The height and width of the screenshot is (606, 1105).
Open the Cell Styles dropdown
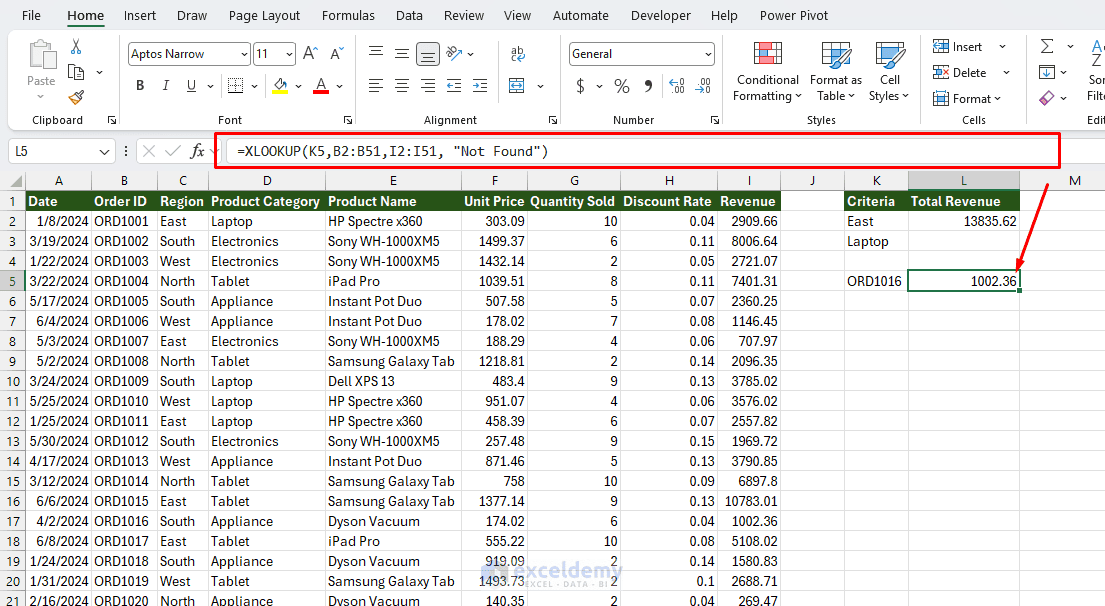tap(889, 72)
